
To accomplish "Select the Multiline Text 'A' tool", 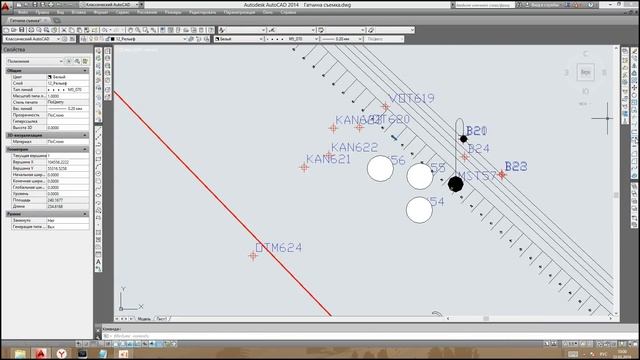I will pyautogui.click(x=98, y=262).
